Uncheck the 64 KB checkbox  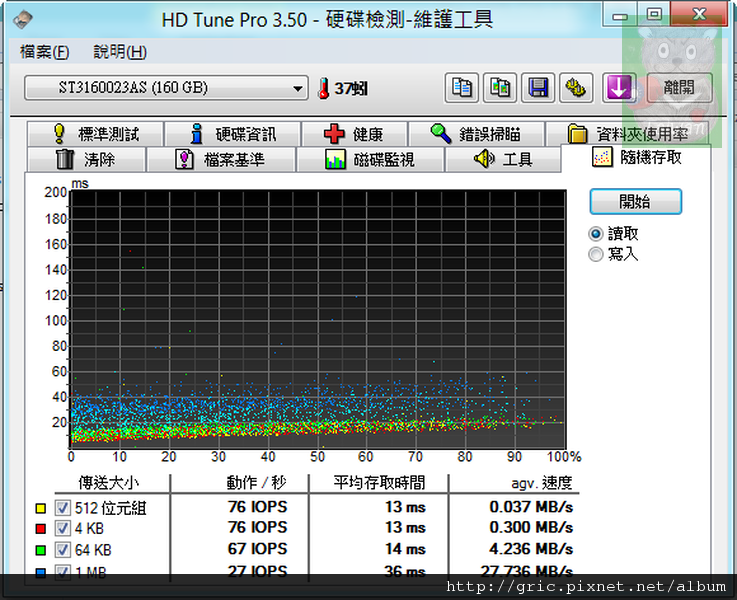[63, 549]
